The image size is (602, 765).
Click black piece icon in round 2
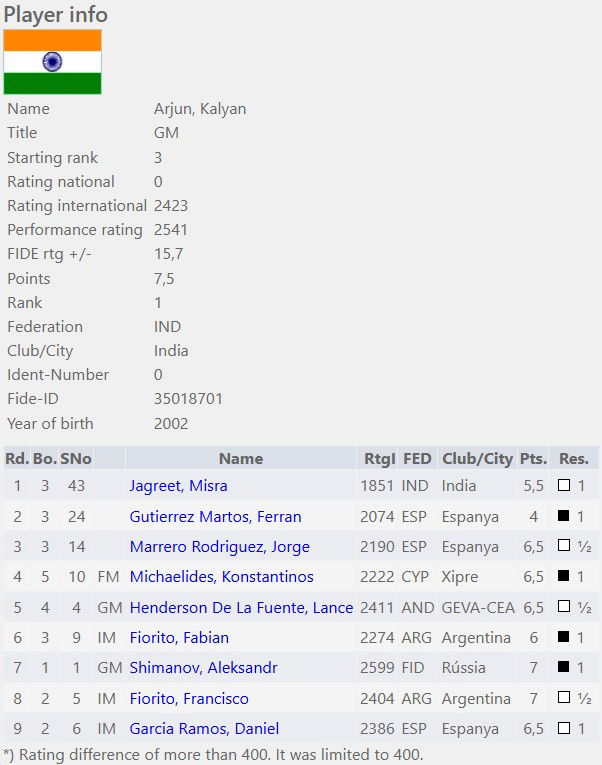[x=563, y=515]
